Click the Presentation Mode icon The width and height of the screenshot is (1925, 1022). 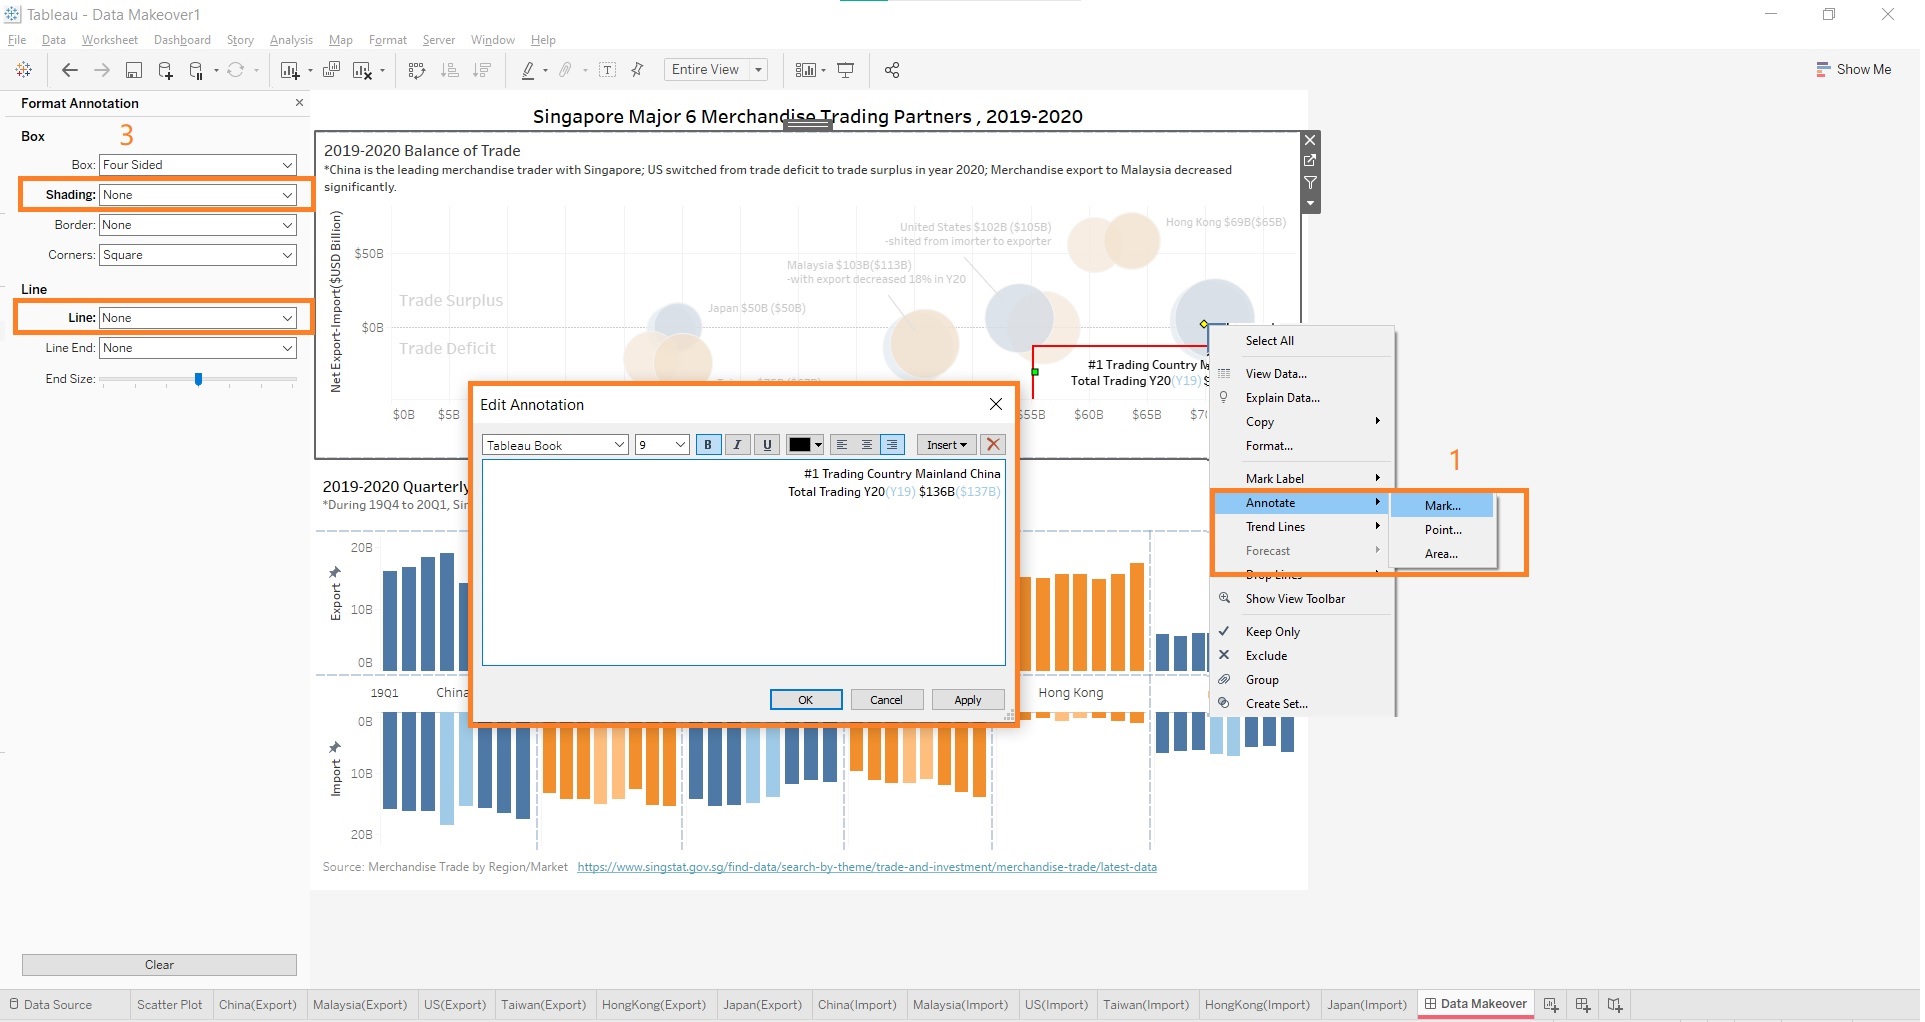tap(846, 70)
